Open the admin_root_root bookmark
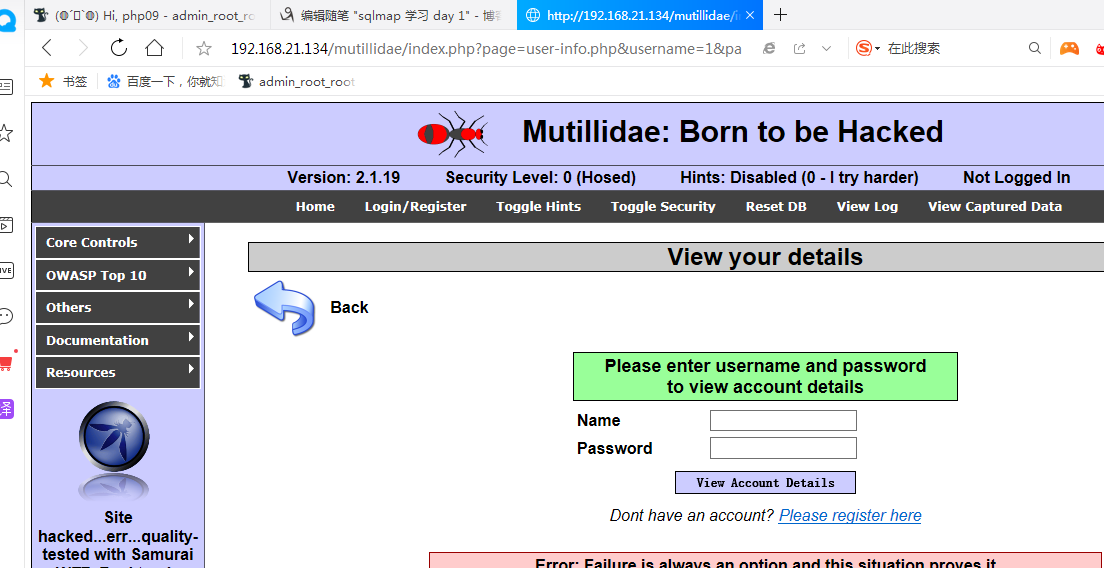Viewport: 1104px width, 568px height. 296,82
